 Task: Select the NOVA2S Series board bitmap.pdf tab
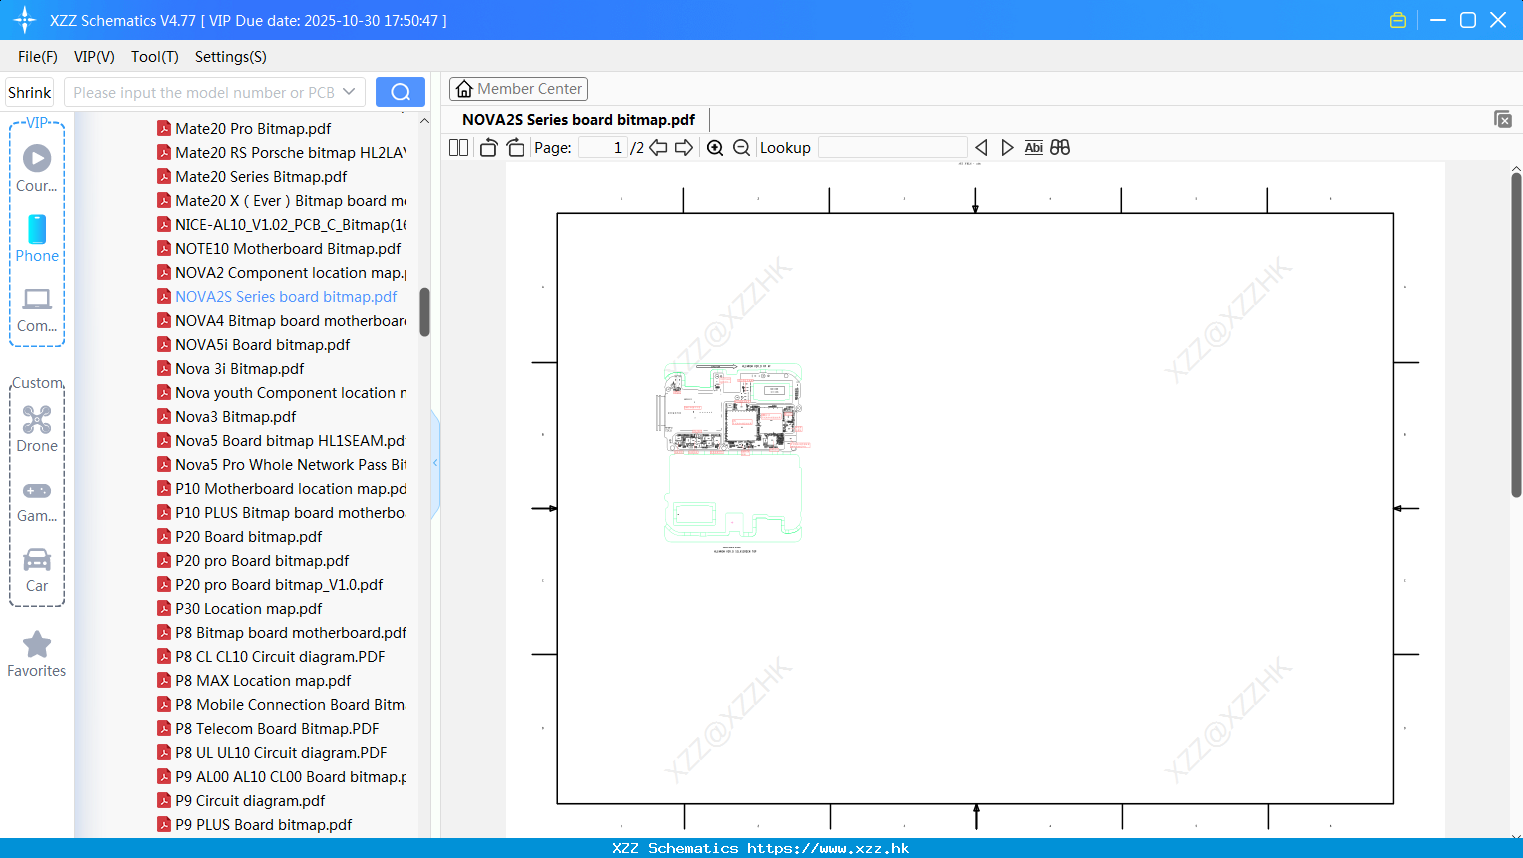(x=578, y=119)
